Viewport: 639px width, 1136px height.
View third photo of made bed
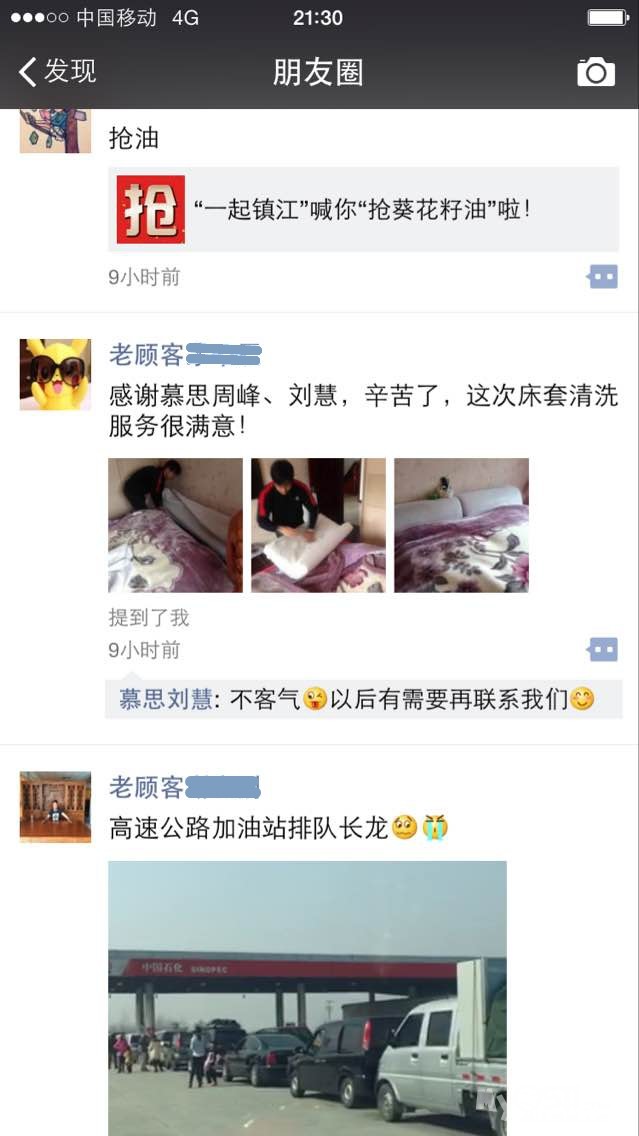coord(462,525)
